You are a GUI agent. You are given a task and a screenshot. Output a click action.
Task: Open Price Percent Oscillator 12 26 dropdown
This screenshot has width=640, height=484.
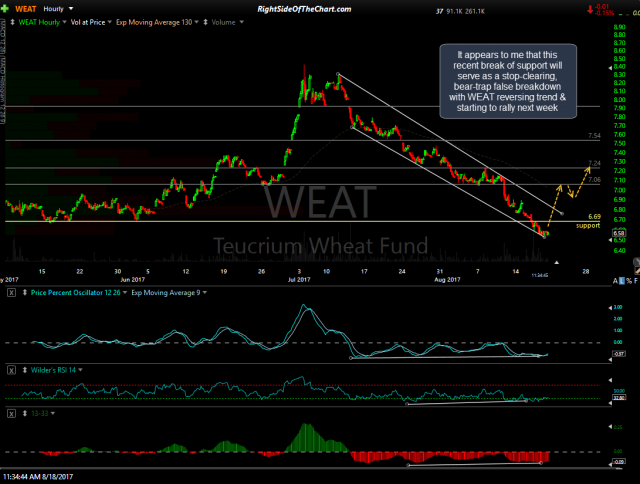click(x=125, y=293)
